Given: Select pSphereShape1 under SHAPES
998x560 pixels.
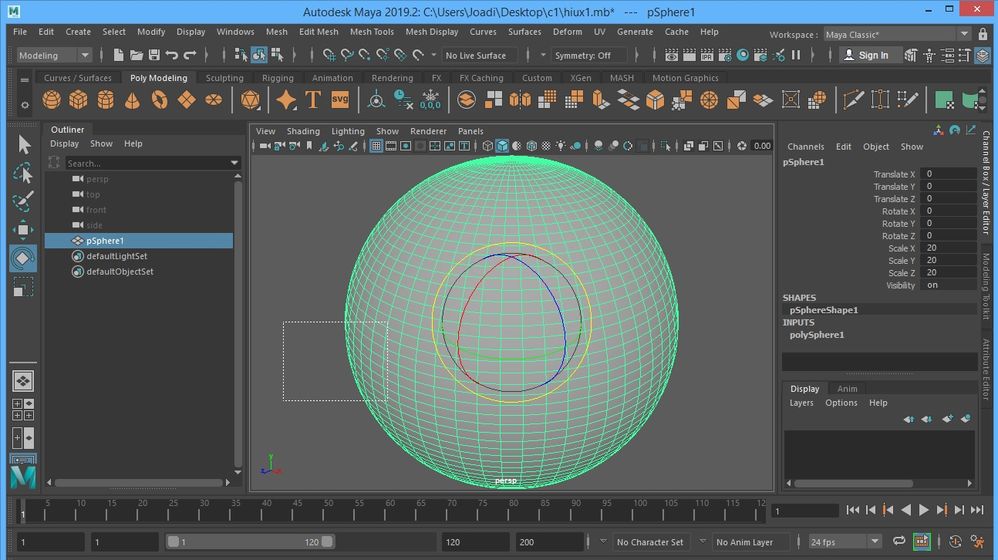Looking at the screenshot, I should pyautogui.click(x=824, y=310).
